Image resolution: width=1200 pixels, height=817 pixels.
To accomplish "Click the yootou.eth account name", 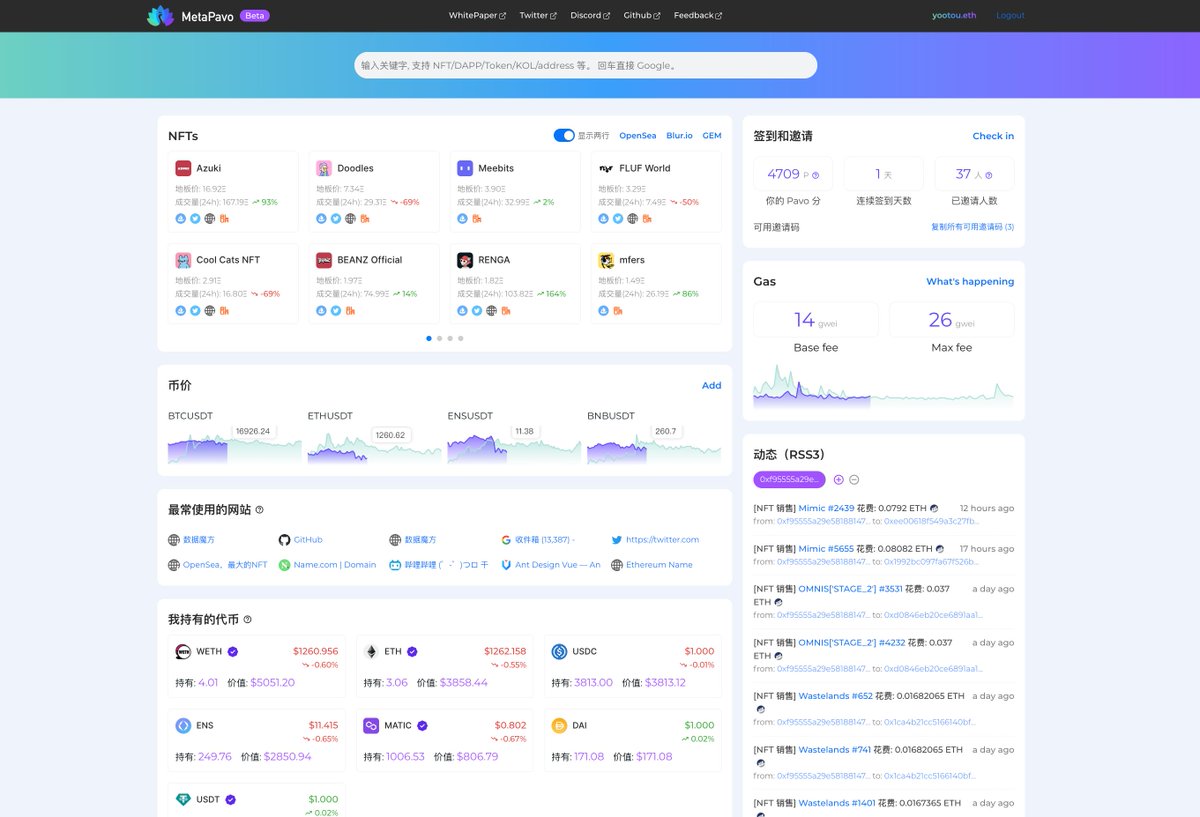I will [954, 15].
